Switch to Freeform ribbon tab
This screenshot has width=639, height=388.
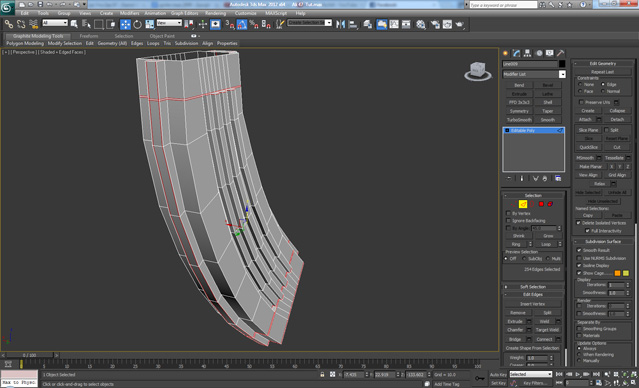click(x=89, y=36)
